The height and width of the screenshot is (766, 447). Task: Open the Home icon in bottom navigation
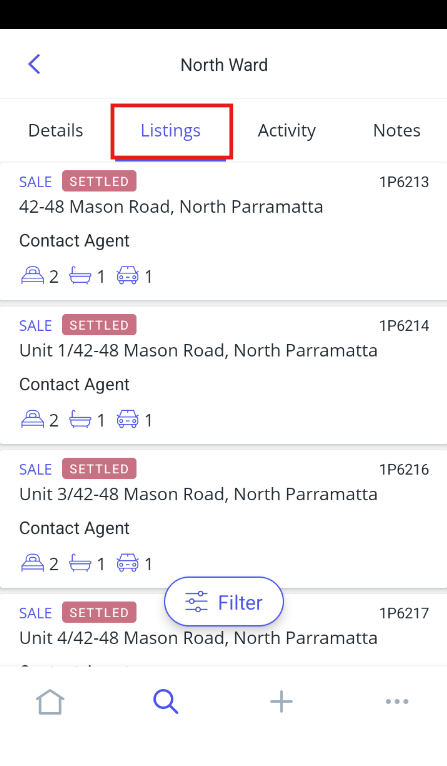(50, 702)
